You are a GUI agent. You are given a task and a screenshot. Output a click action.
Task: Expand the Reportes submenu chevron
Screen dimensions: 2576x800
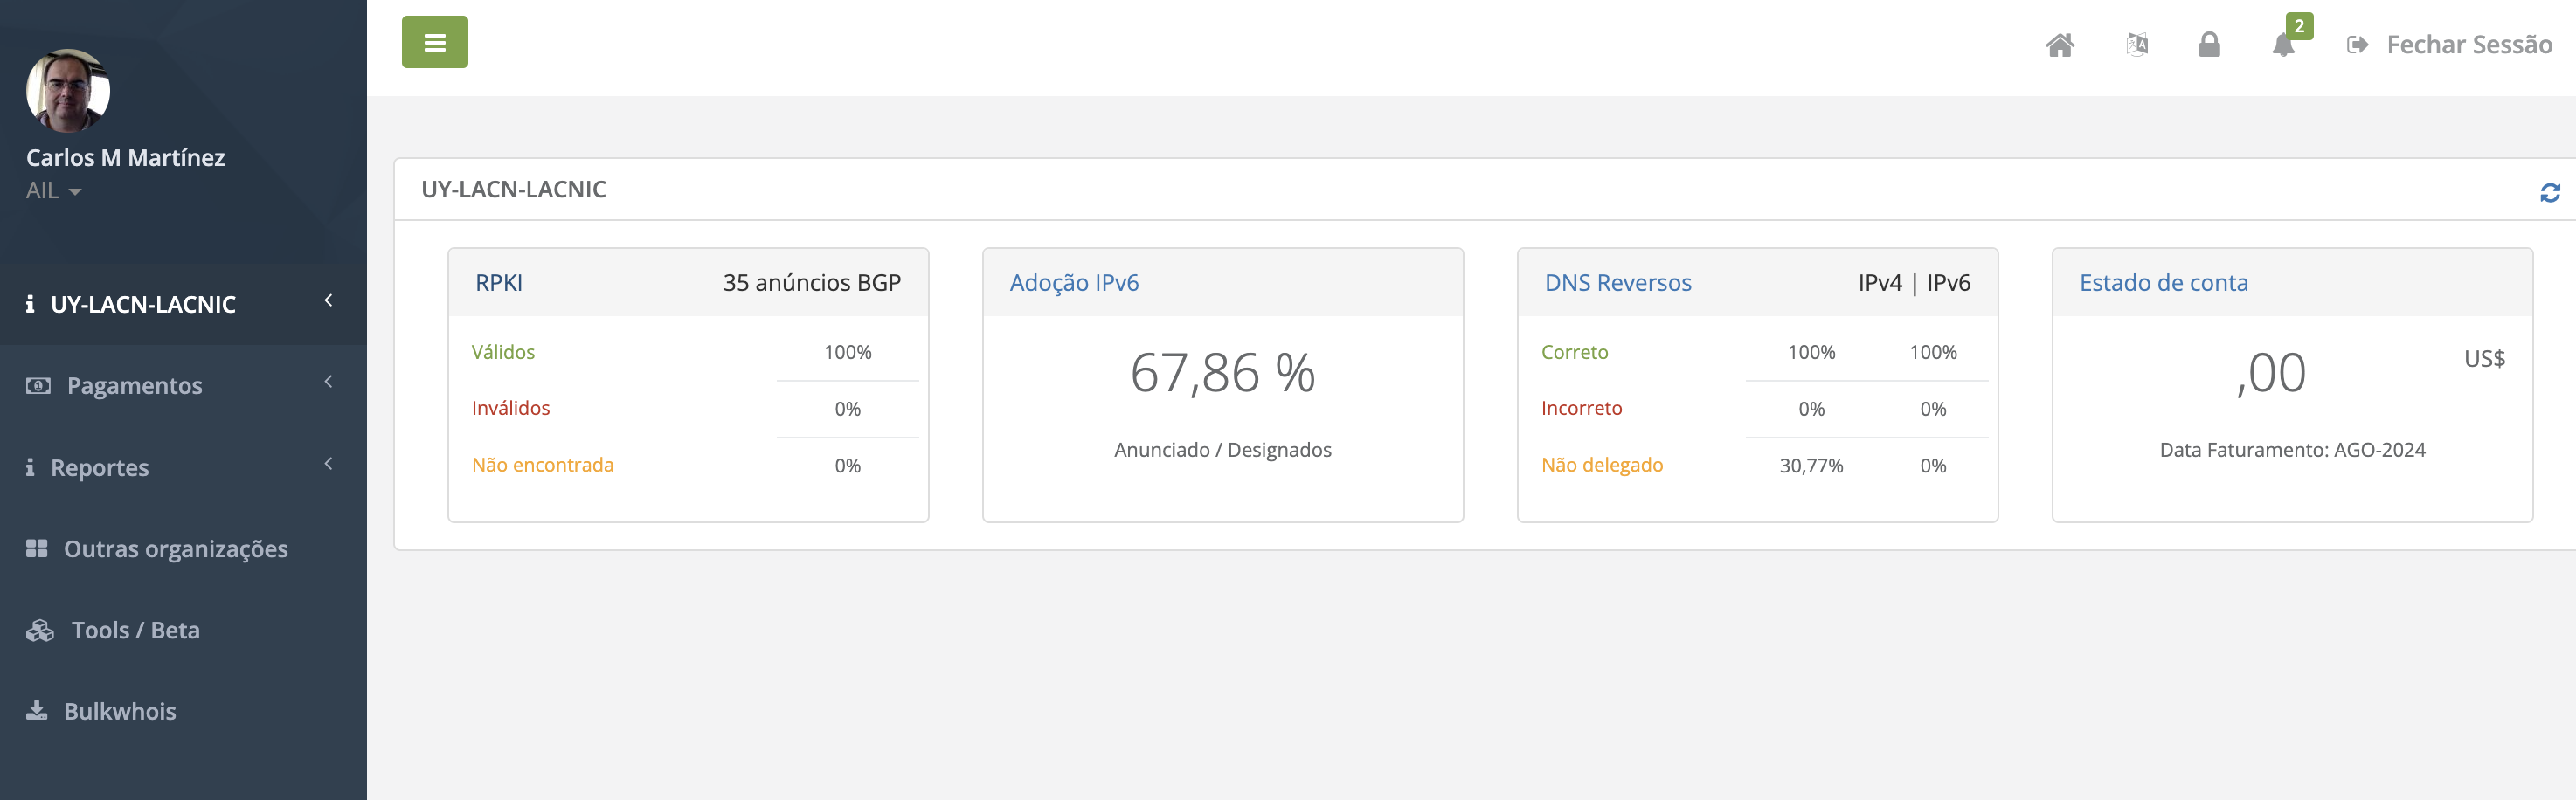(328, 463)
